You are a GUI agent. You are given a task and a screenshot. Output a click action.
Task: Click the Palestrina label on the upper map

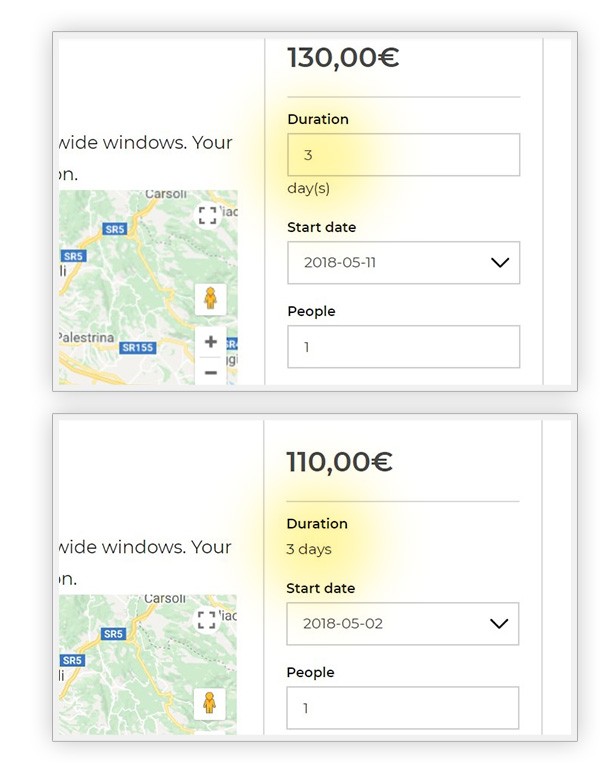pyautogui.click(x=86, y=338)
